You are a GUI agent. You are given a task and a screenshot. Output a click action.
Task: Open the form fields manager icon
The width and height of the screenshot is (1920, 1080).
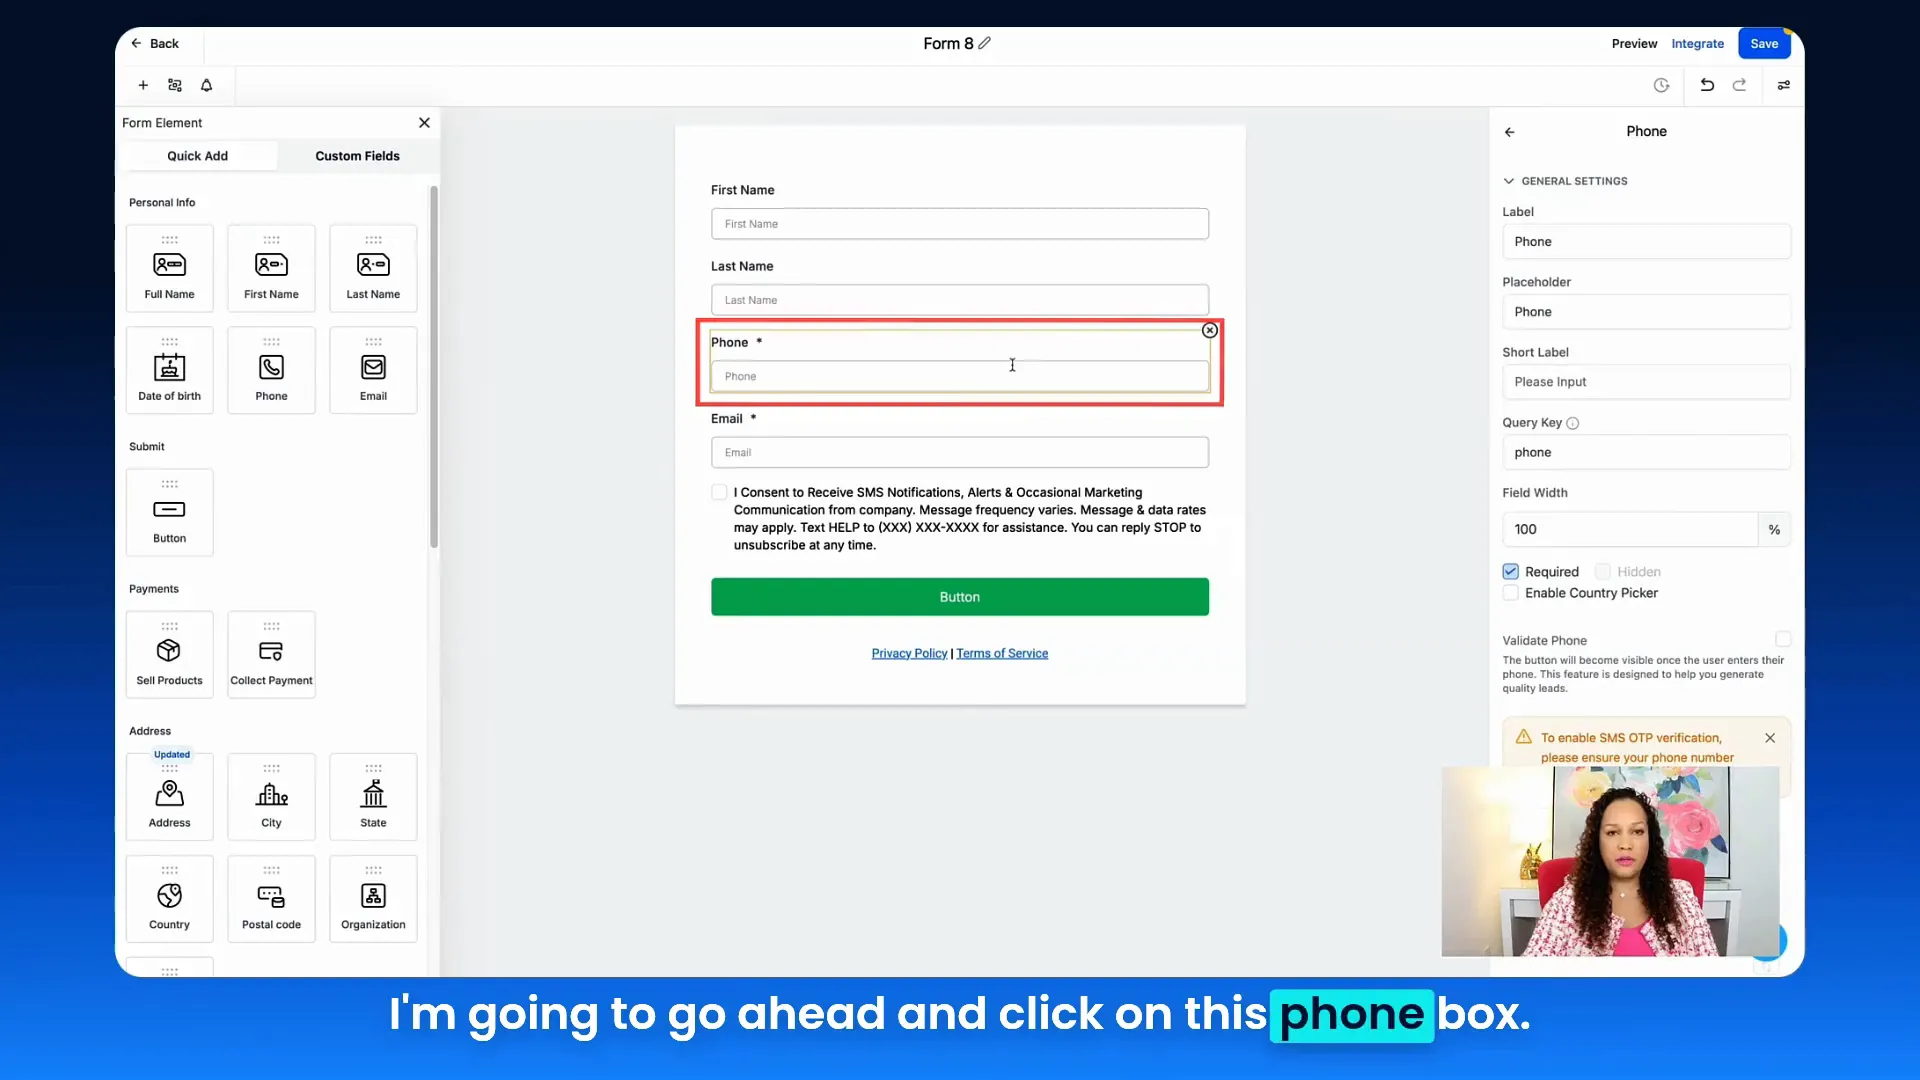click(x=175, y=85)
